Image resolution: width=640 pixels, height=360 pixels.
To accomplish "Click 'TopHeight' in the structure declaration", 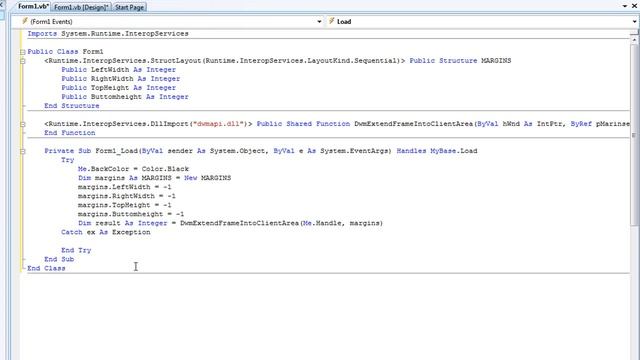I will click(110, 88).
